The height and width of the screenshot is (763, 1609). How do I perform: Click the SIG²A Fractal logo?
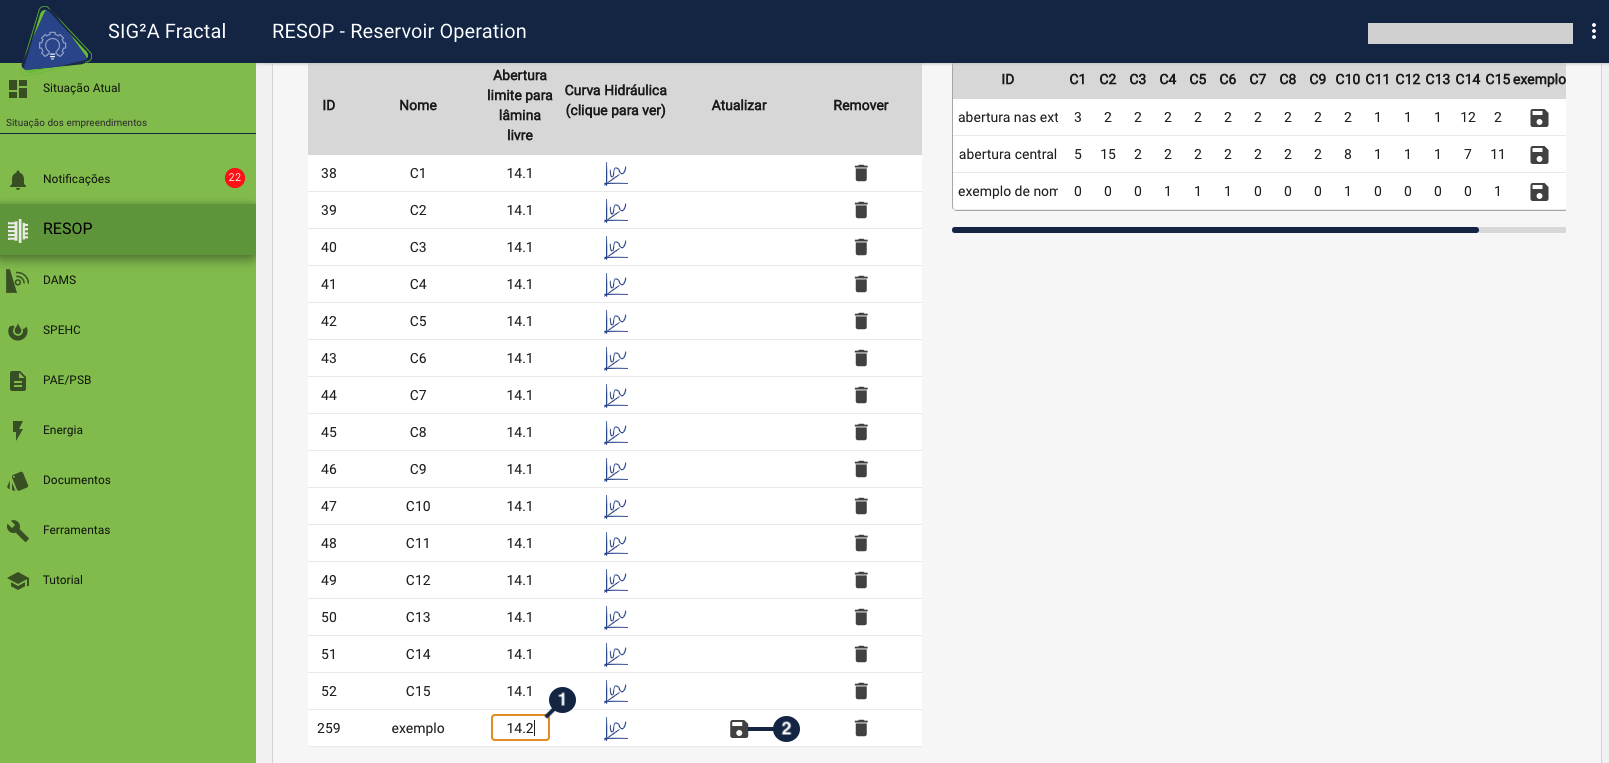[52, 40]
